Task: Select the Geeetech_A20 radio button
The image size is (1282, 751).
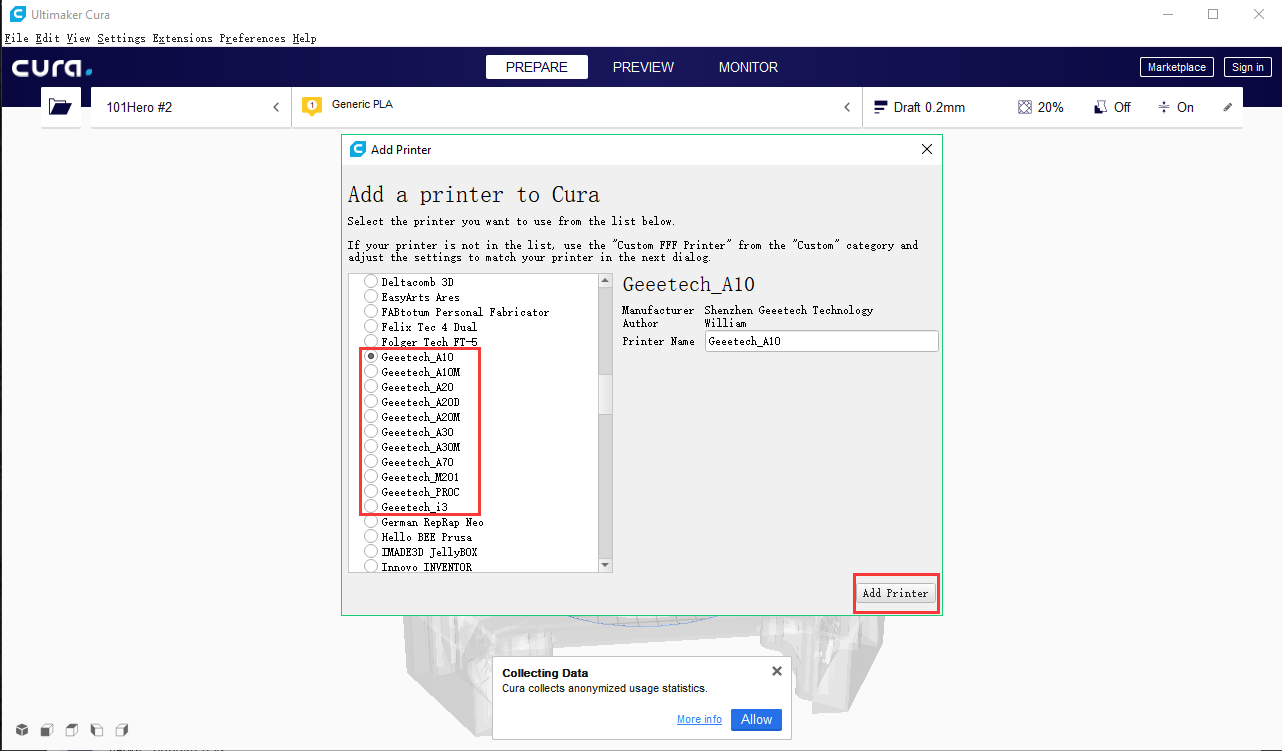Action: point(371,387)
